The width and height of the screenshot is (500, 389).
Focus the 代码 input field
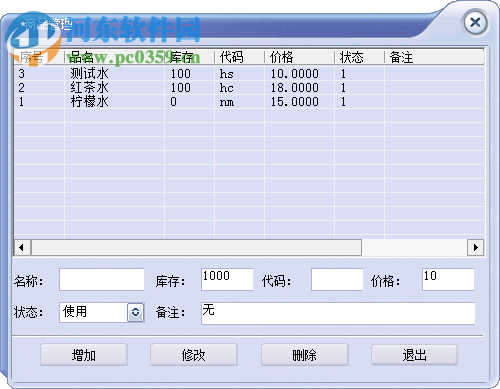[x=337, y=280]
